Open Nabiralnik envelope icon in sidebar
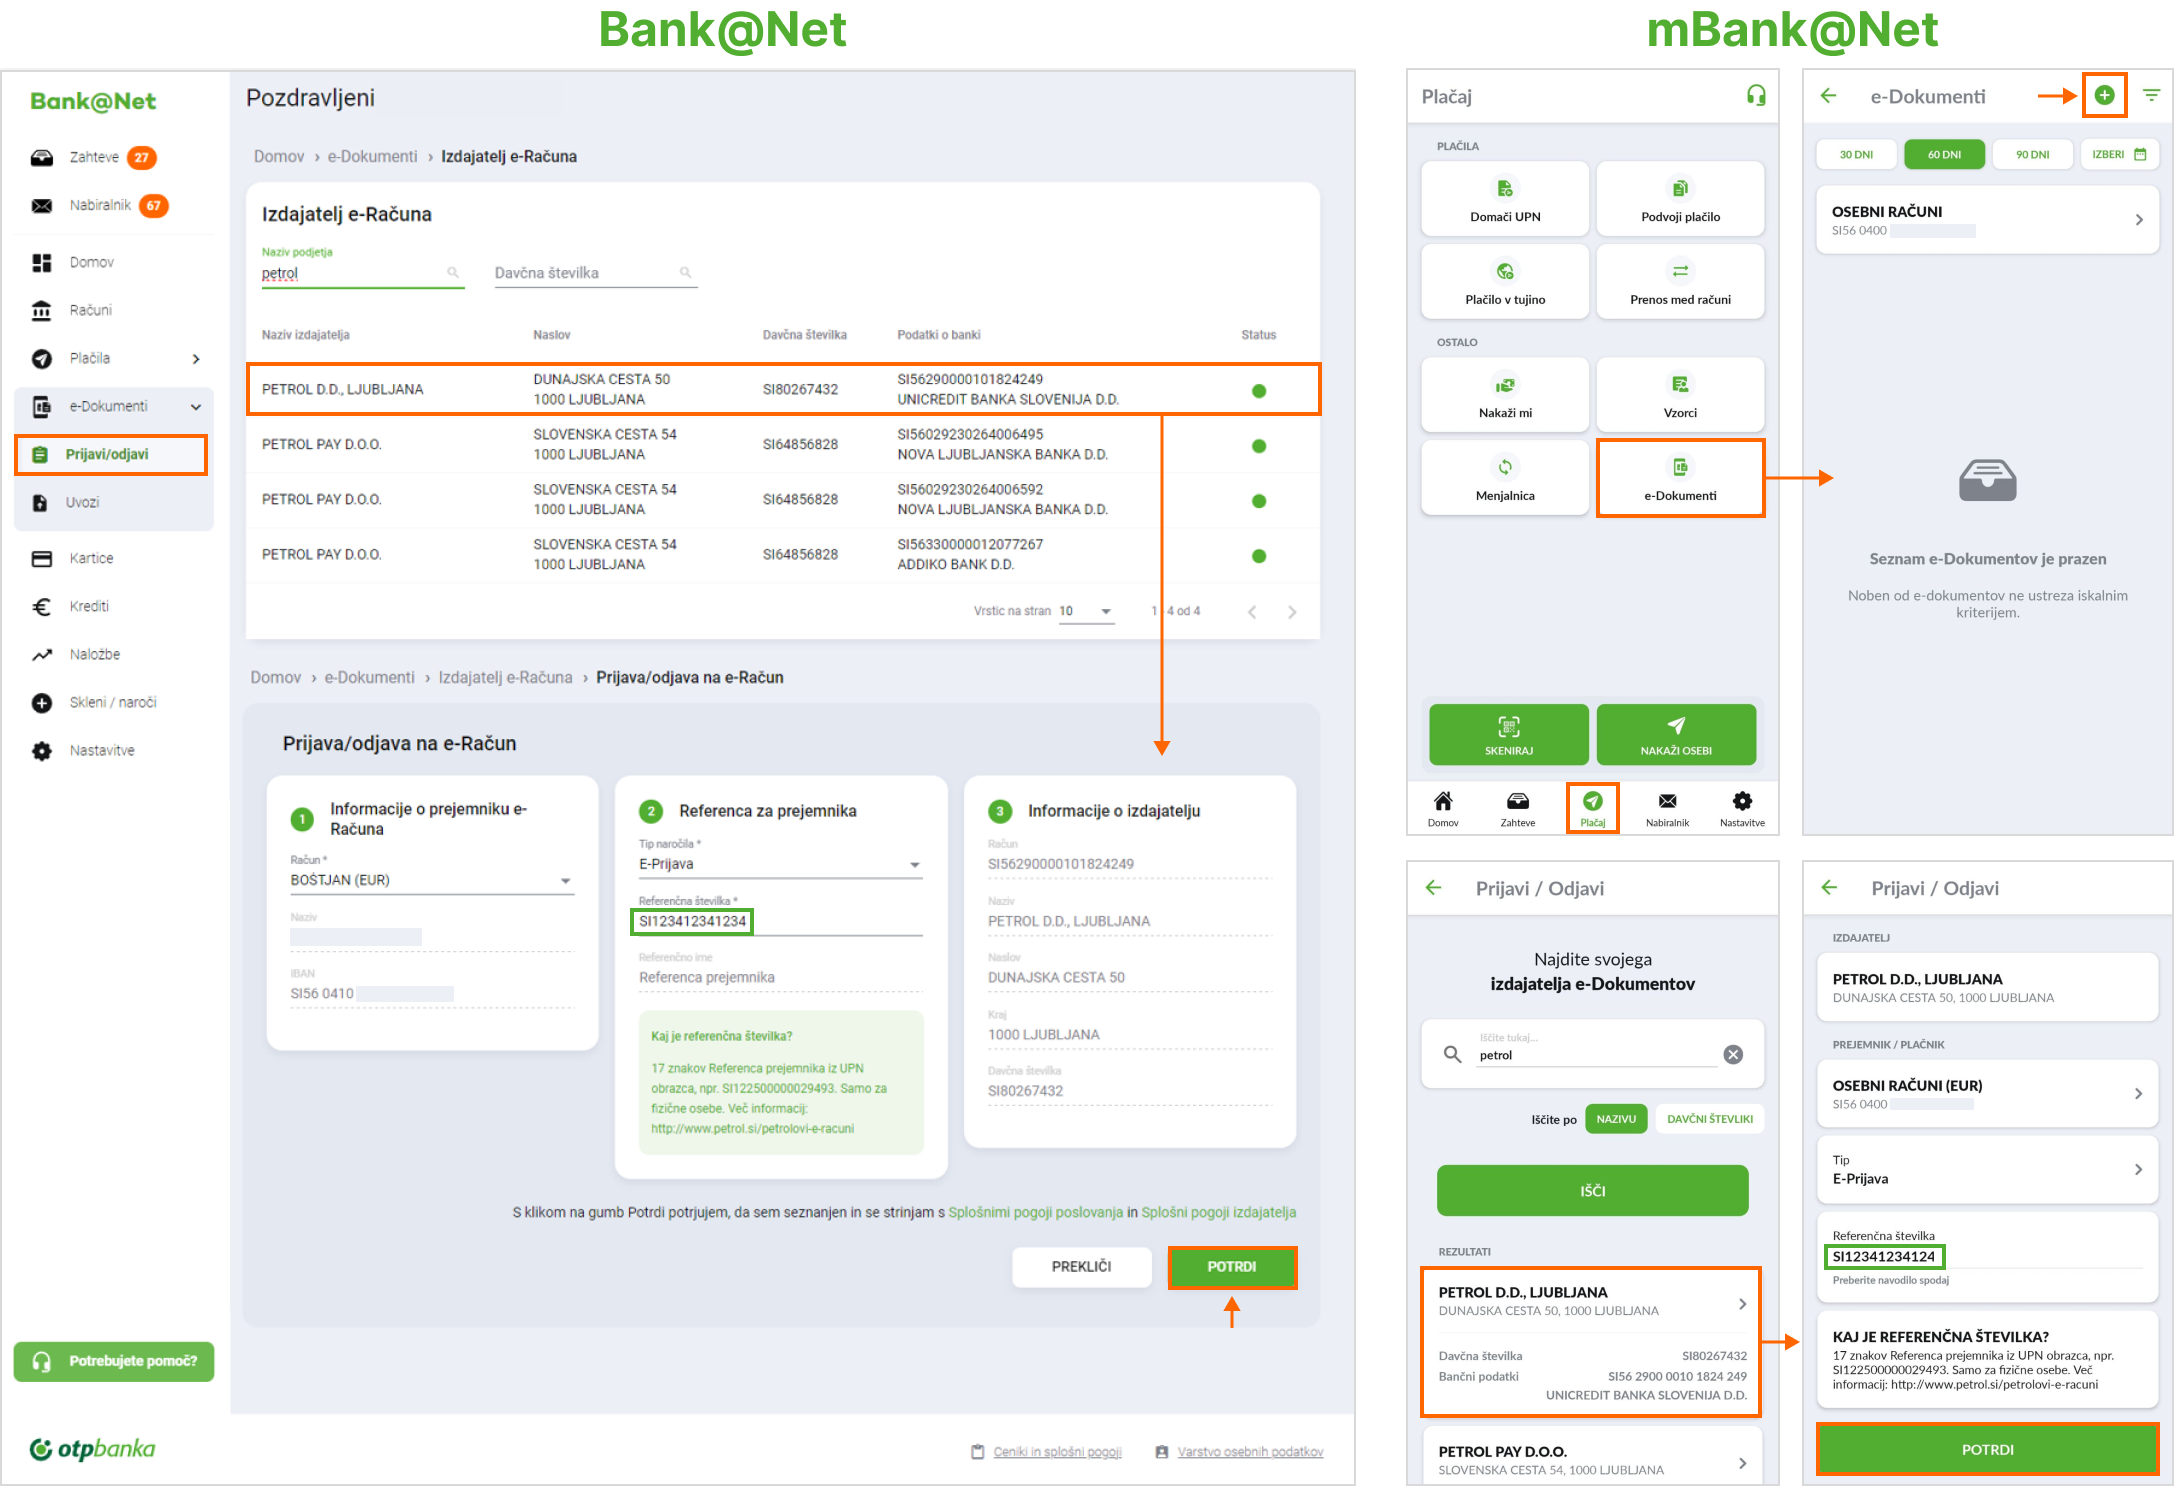 click(42, 206)
